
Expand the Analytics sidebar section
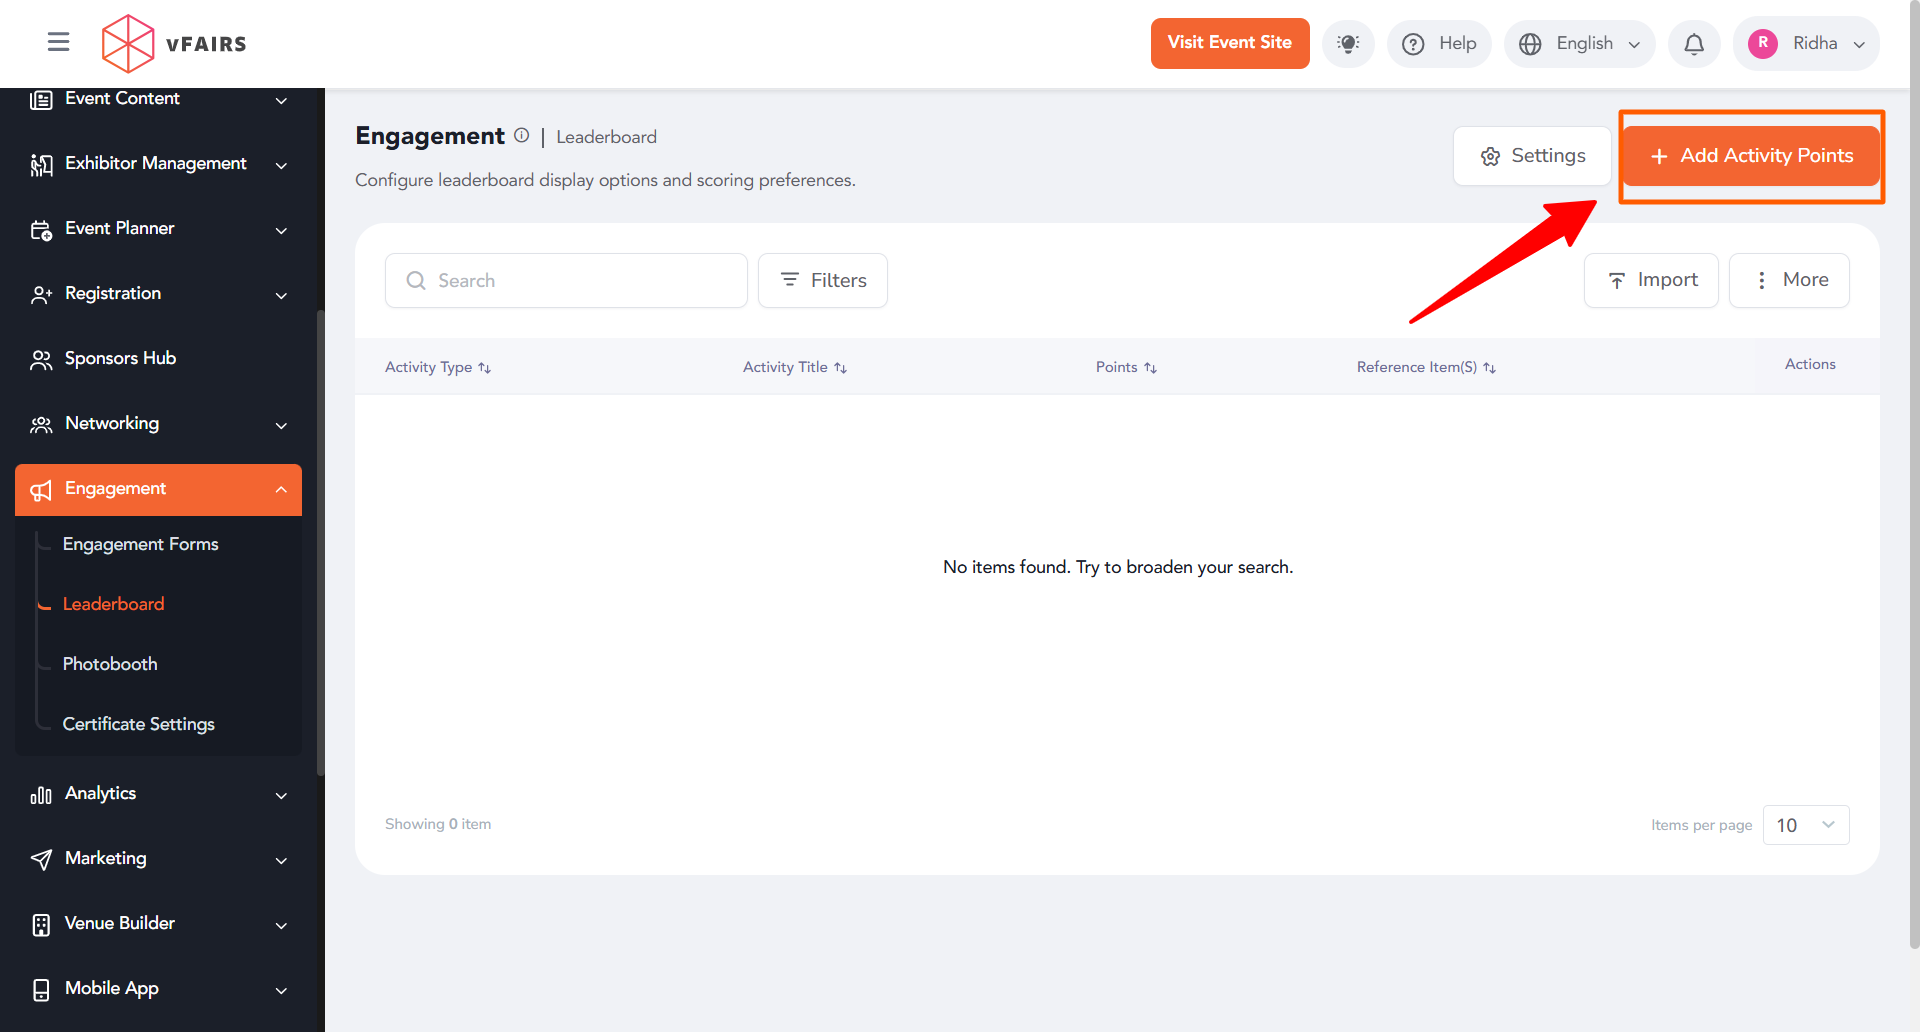coord(158,794)
